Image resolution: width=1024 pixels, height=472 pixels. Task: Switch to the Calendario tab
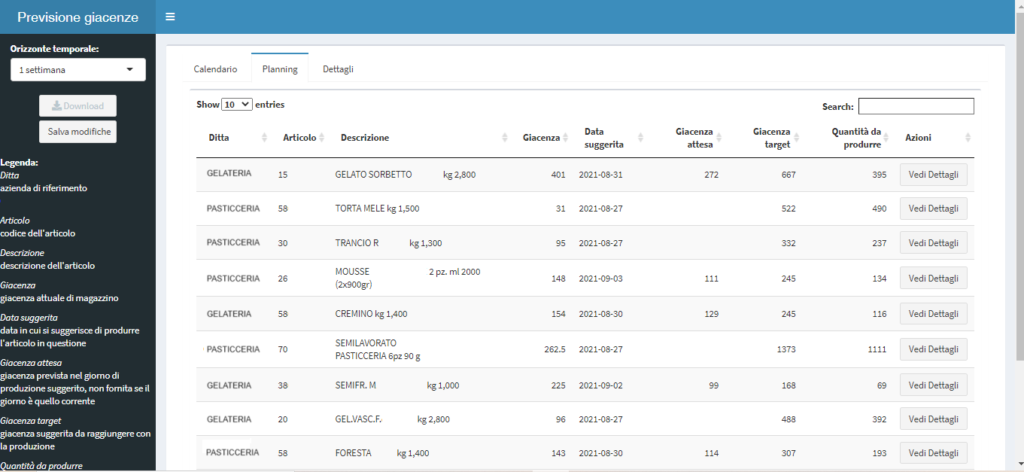click(x=215, y=69)
